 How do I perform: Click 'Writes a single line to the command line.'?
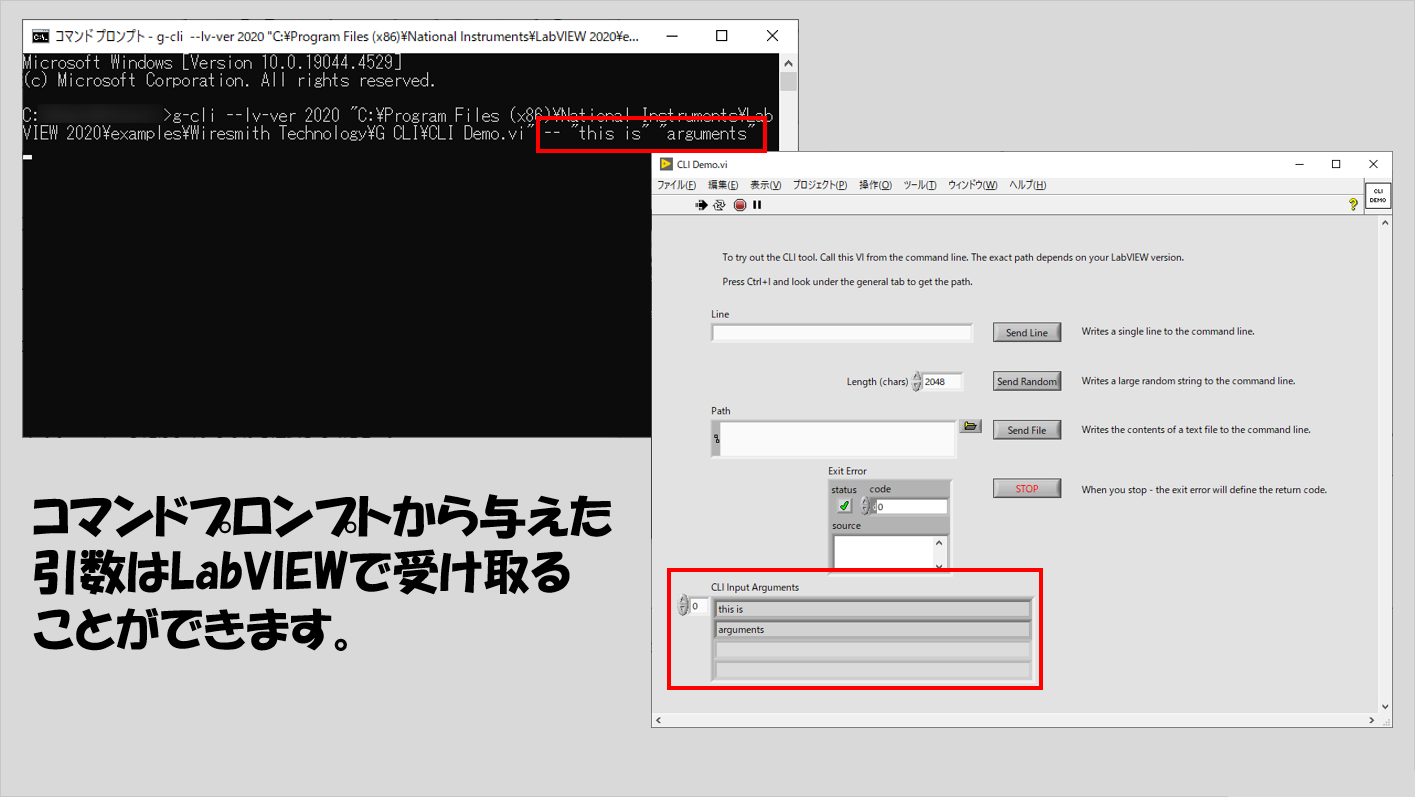[1168, 331]
